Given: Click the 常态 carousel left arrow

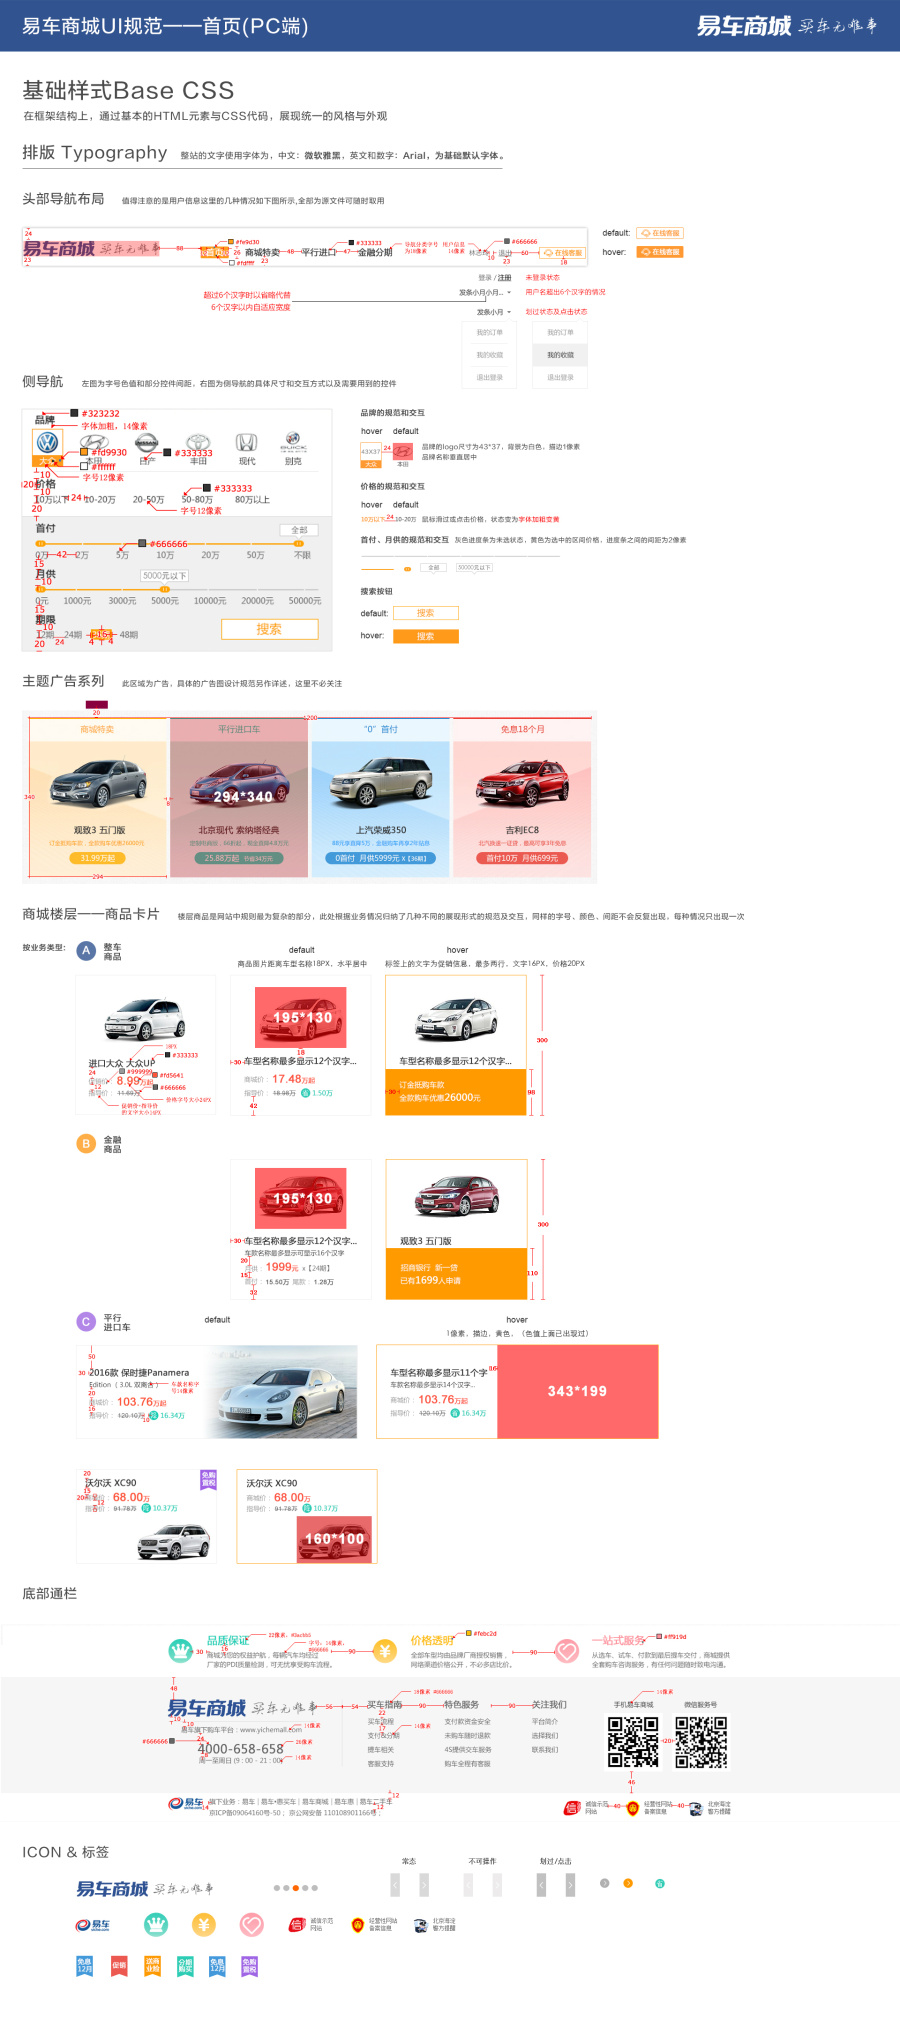Looking at the screenshot, I should (395, 1884).
